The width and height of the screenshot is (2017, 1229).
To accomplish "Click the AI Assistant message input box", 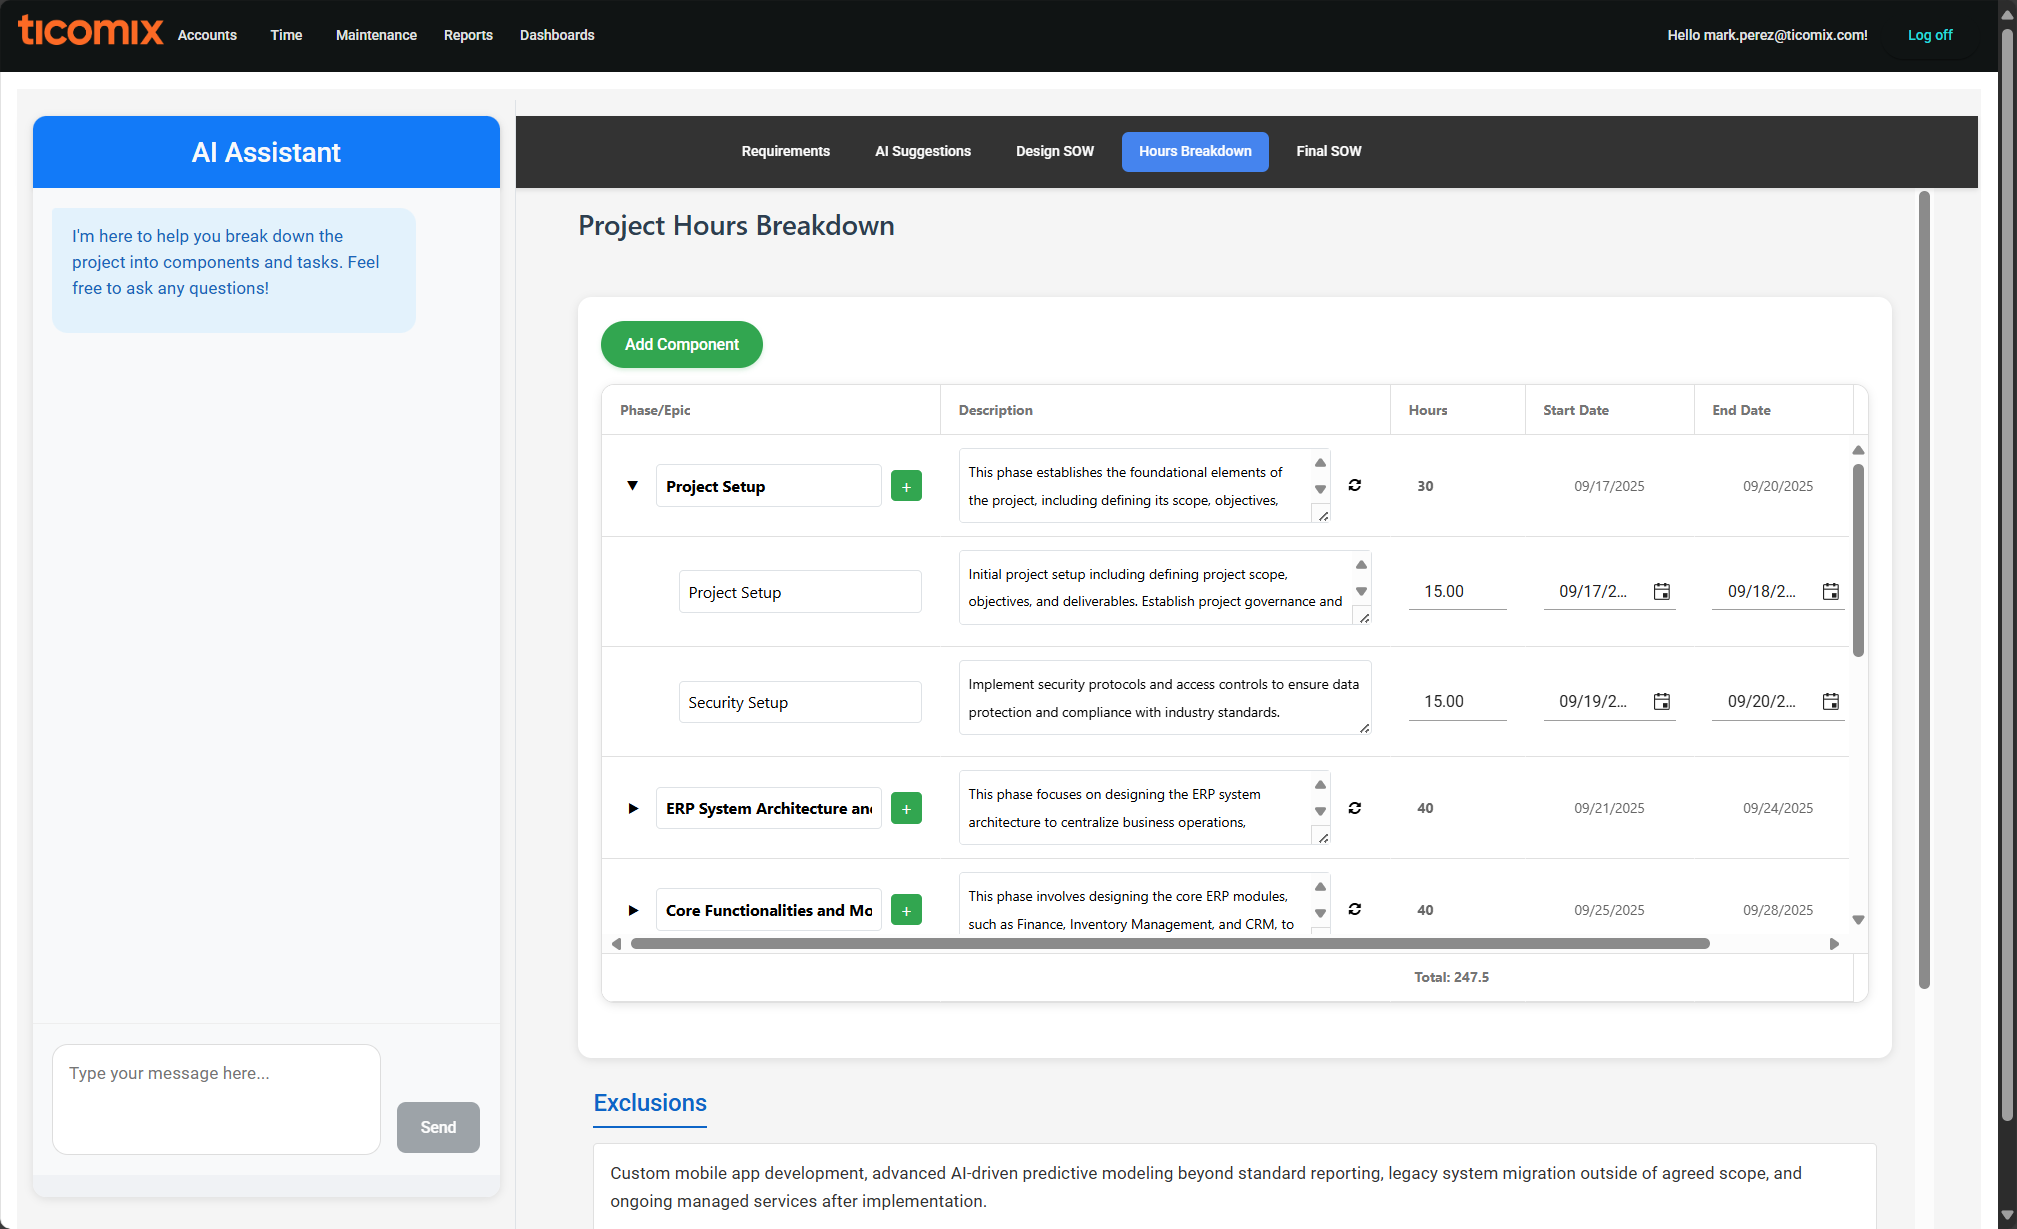I will click(216, 1098).
